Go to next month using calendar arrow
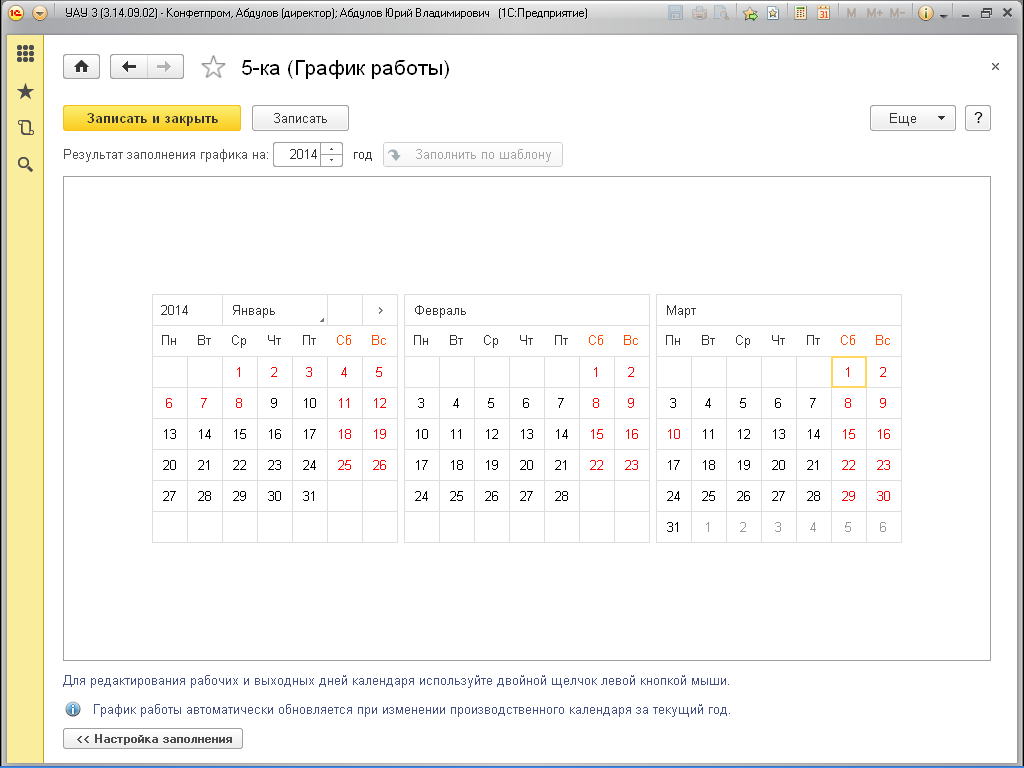 380,311
